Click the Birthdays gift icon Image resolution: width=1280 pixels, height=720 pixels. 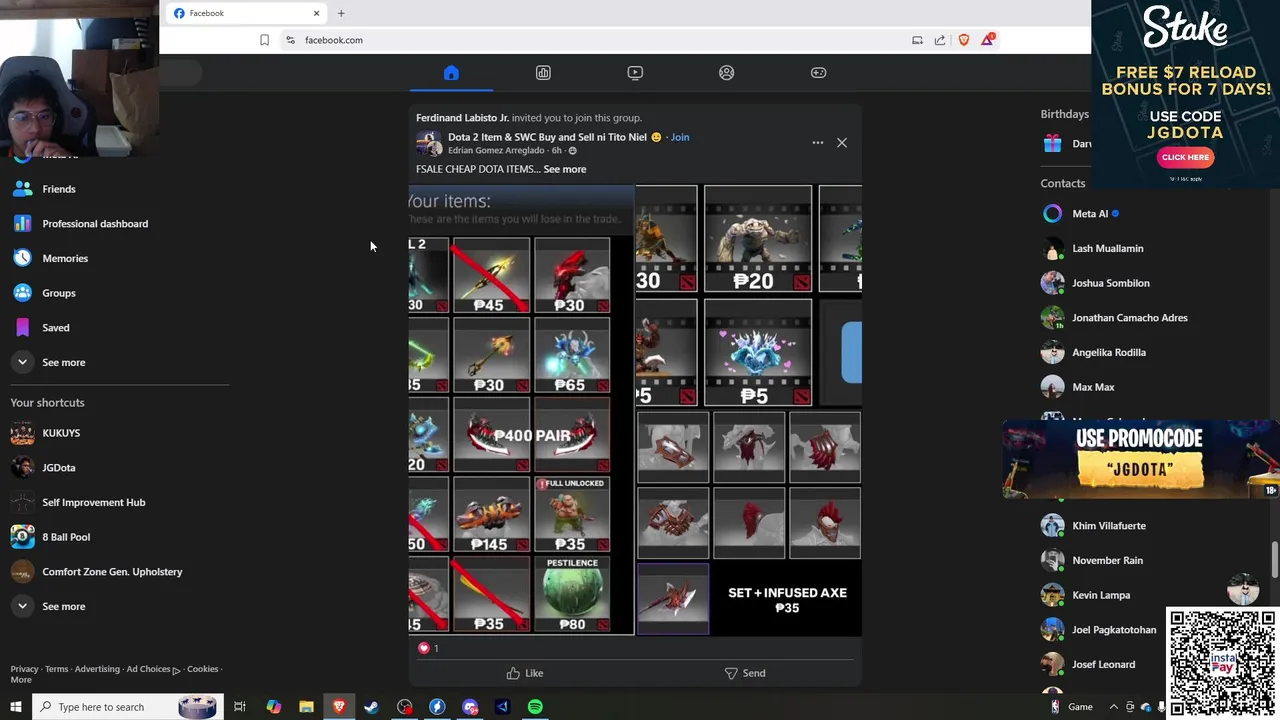(1052, 144)
